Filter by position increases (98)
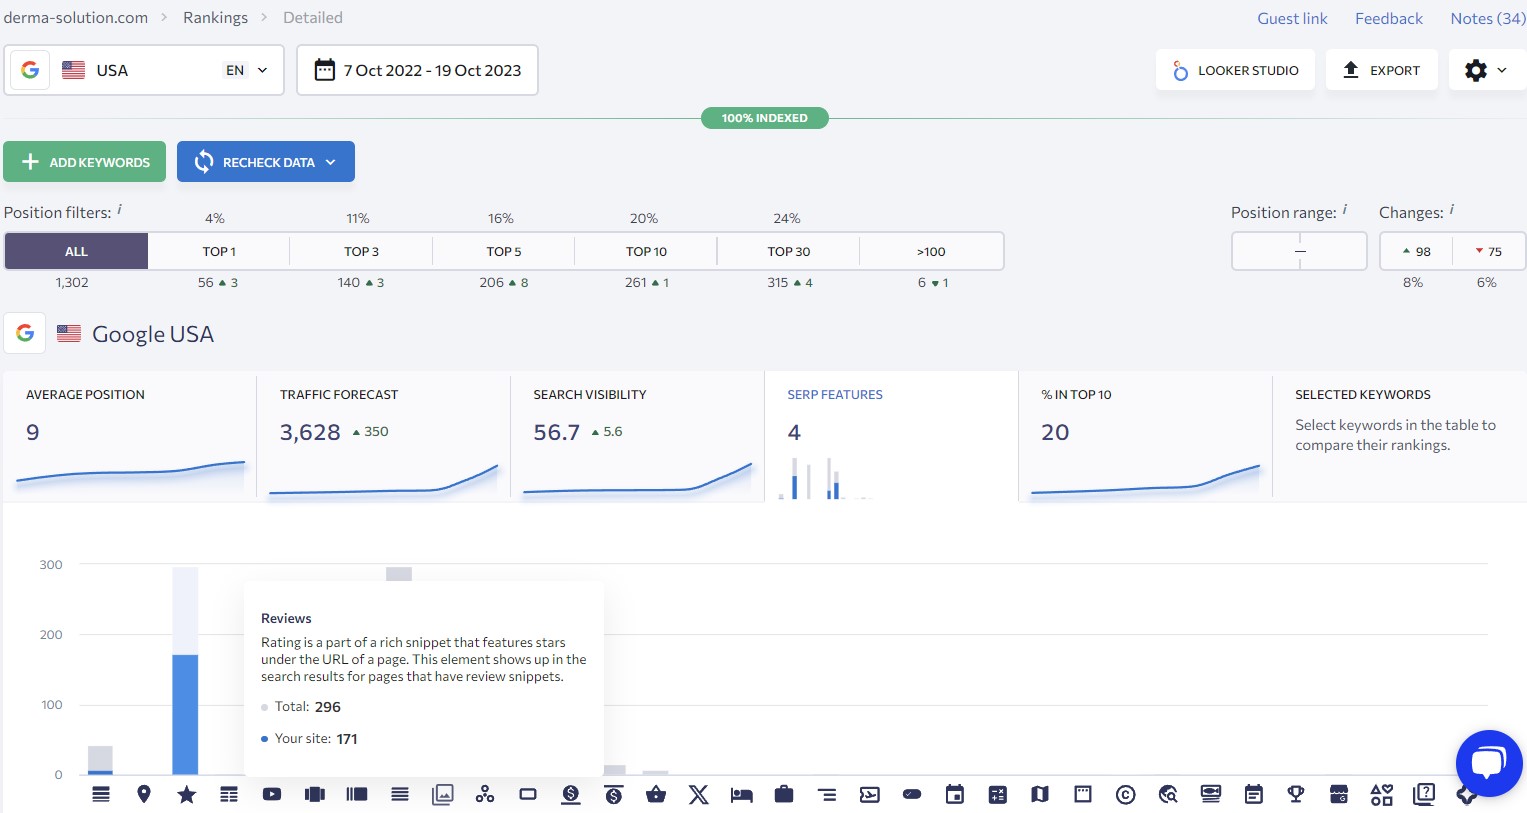This screenshot has width=1527, height=813. pos(1416,251)
